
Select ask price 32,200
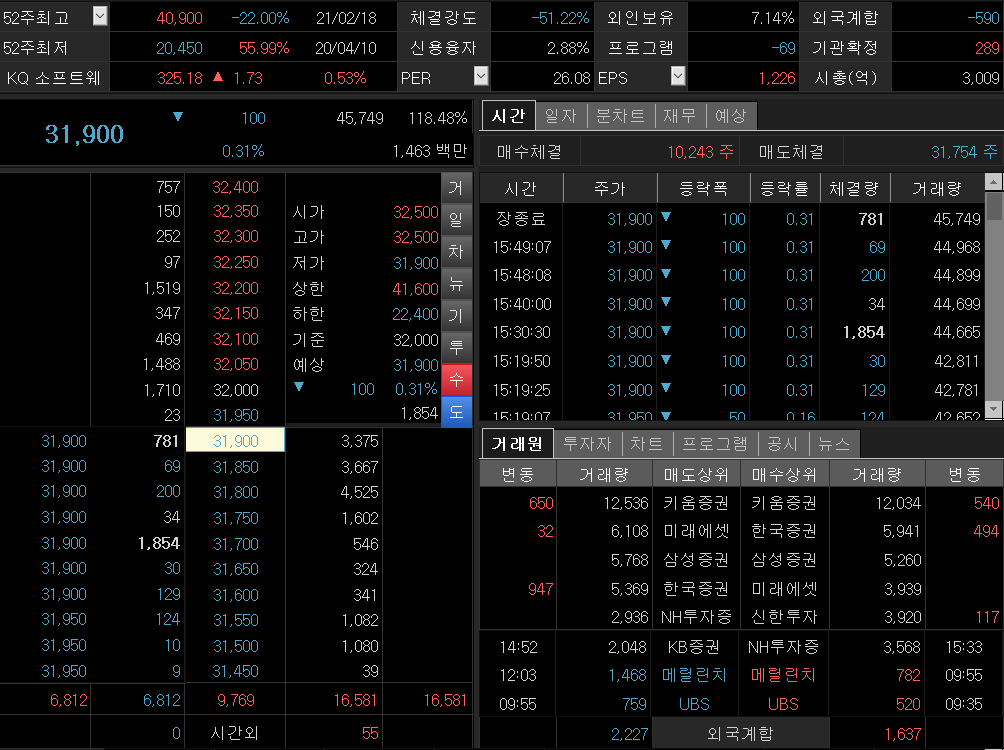235,288
